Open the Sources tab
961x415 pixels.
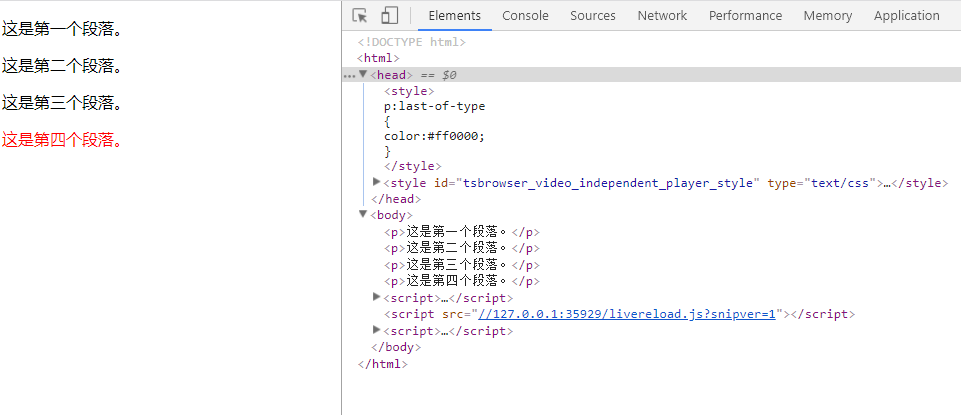(x=593, y=15)
